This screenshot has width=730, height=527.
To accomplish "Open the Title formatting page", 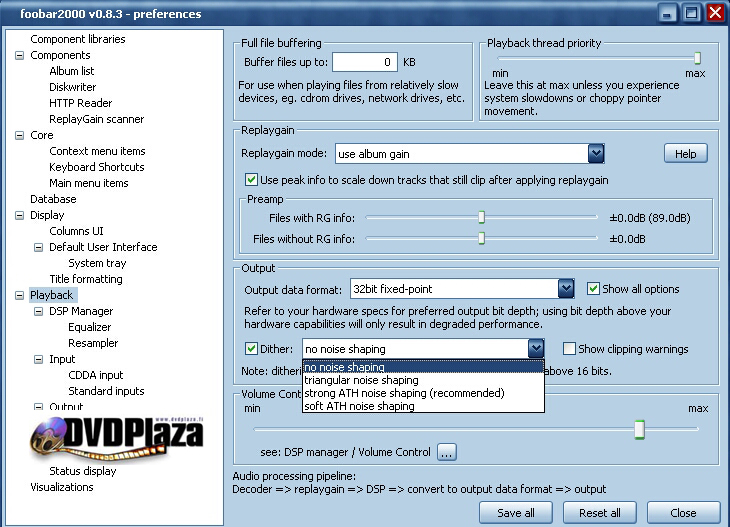I will coord(86,279).
